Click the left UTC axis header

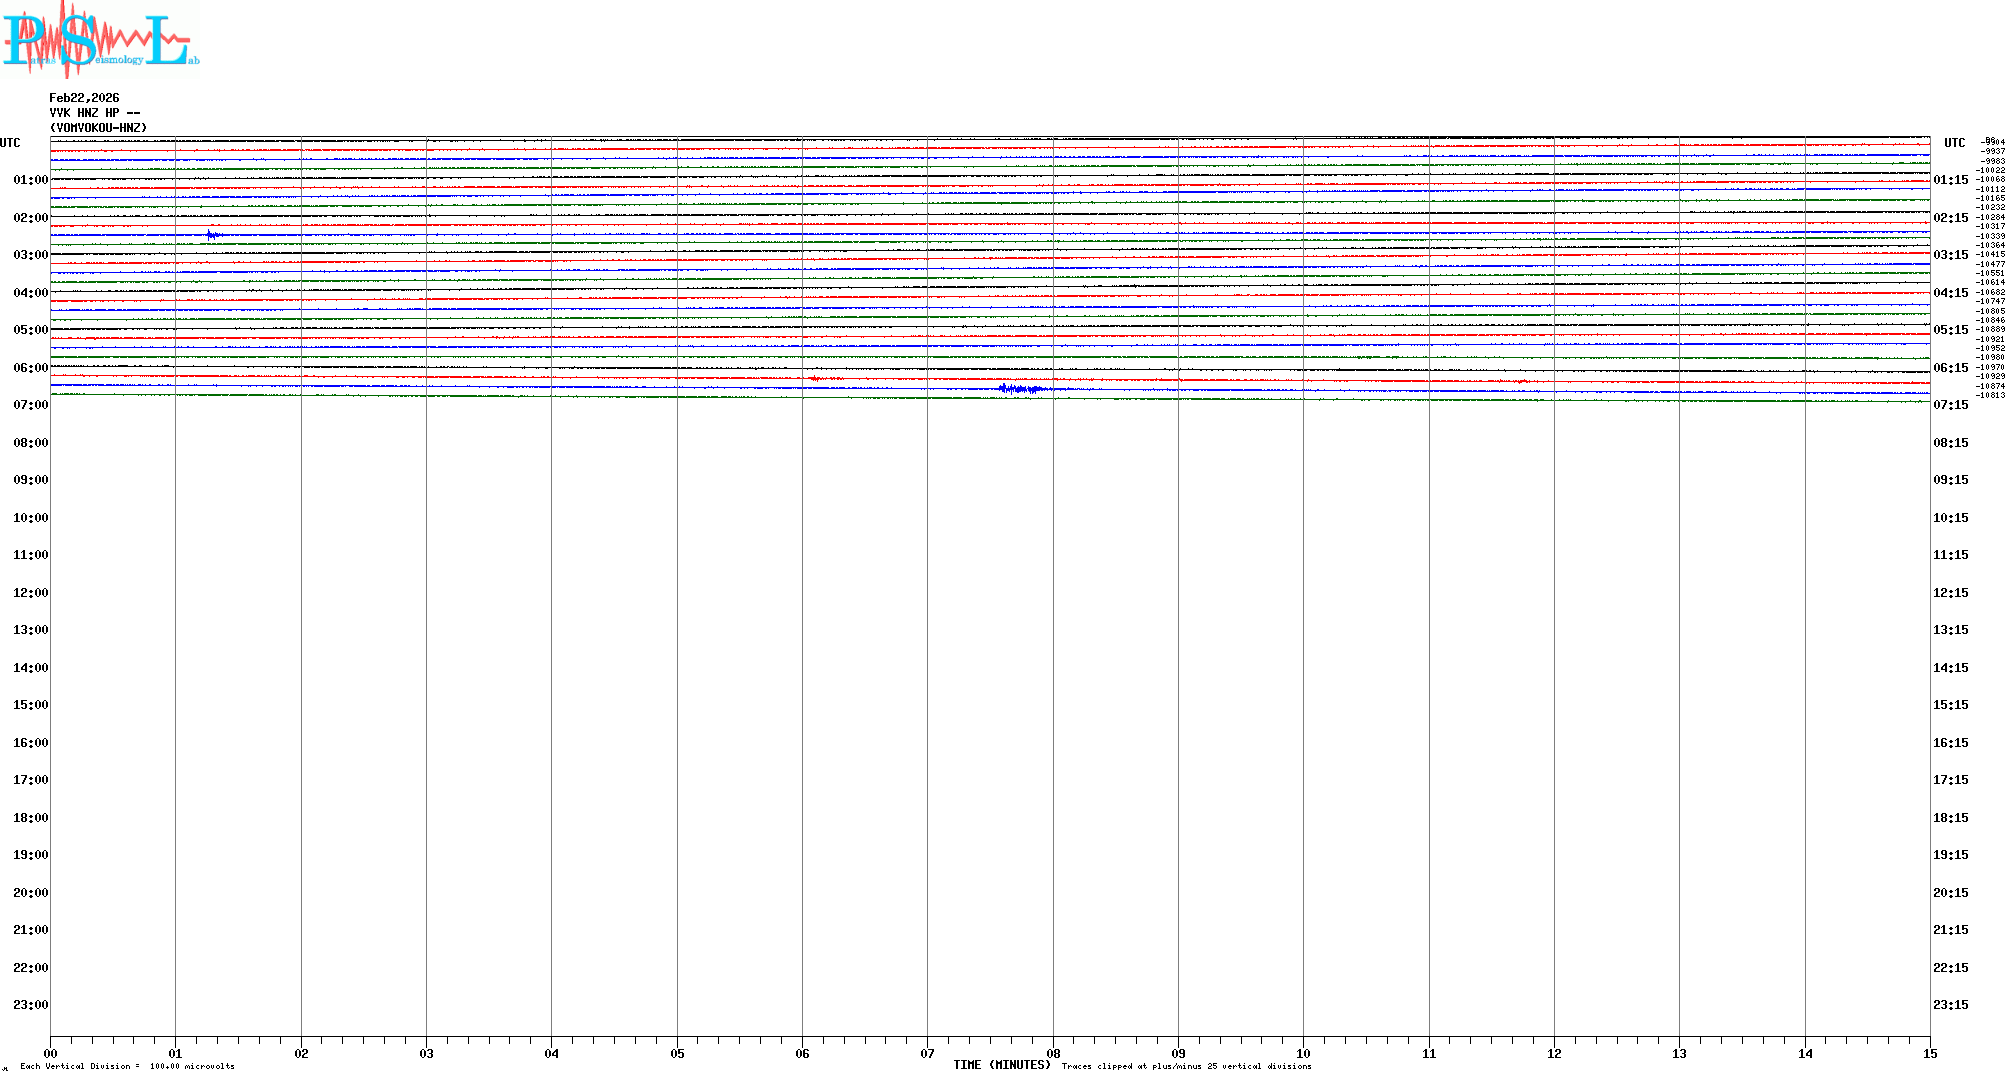(10, 143)
